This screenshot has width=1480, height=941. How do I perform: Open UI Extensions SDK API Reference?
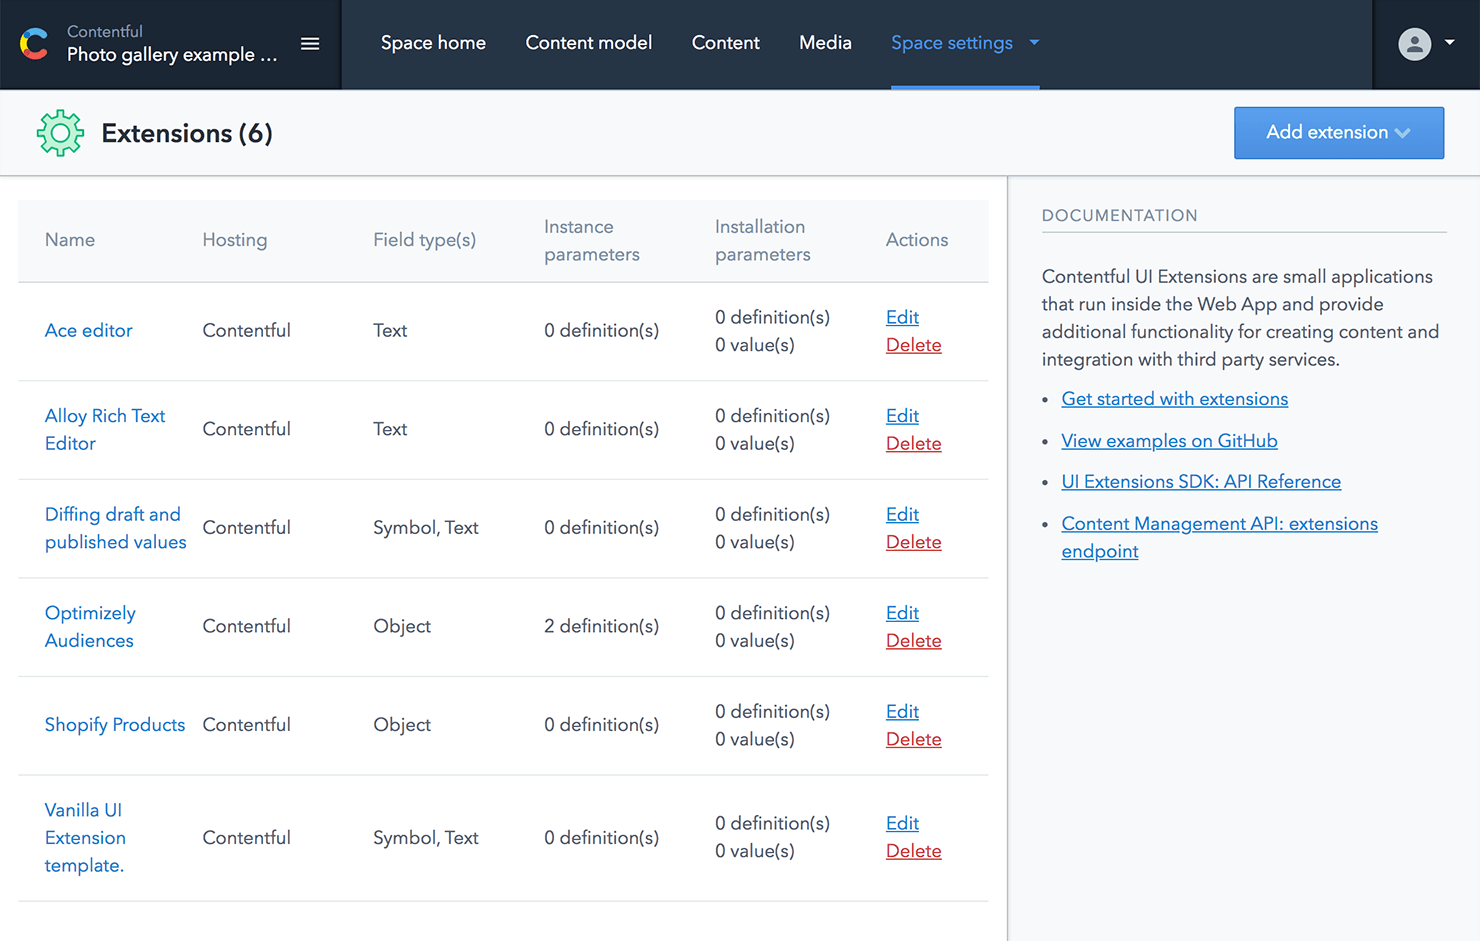[1201, 481]
